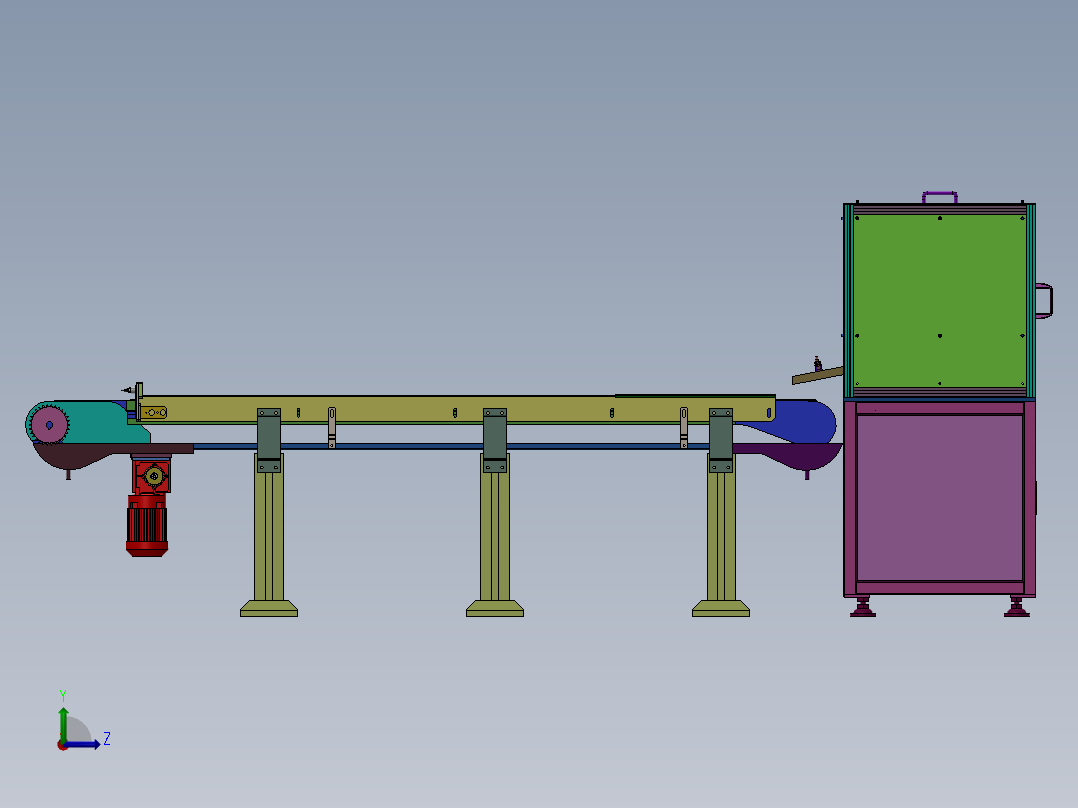1078x808 pixels.
Task: Select the blue lower belt return strip
Action: point(452,446)
